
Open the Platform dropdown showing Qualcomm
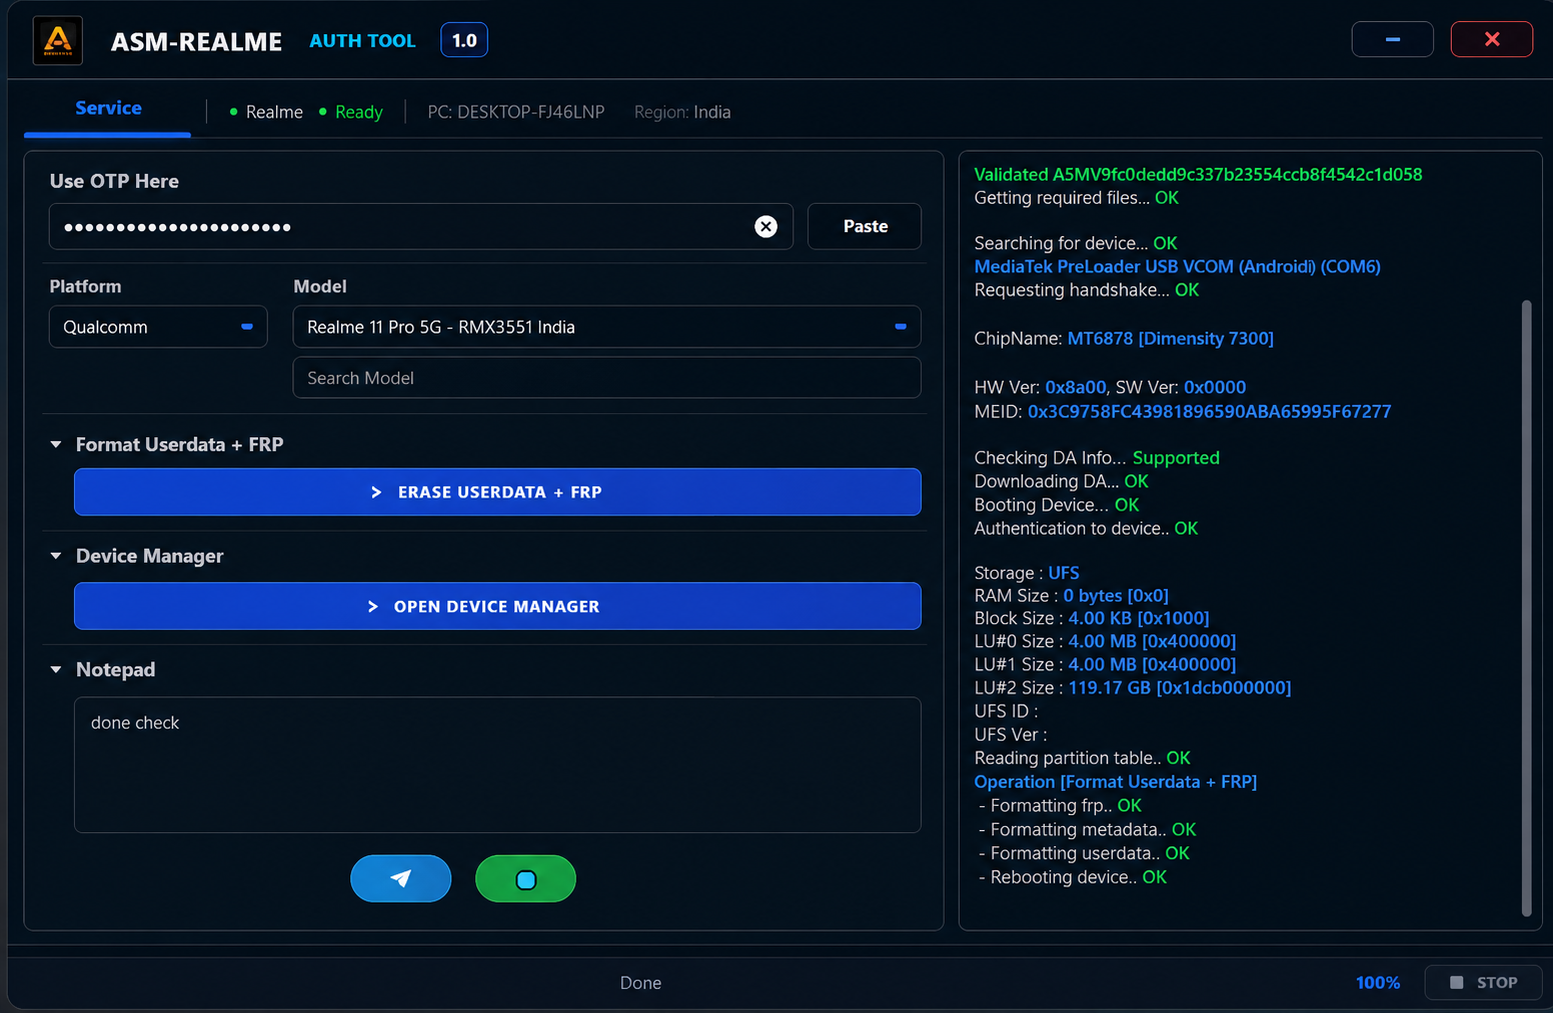coord(158,327)
